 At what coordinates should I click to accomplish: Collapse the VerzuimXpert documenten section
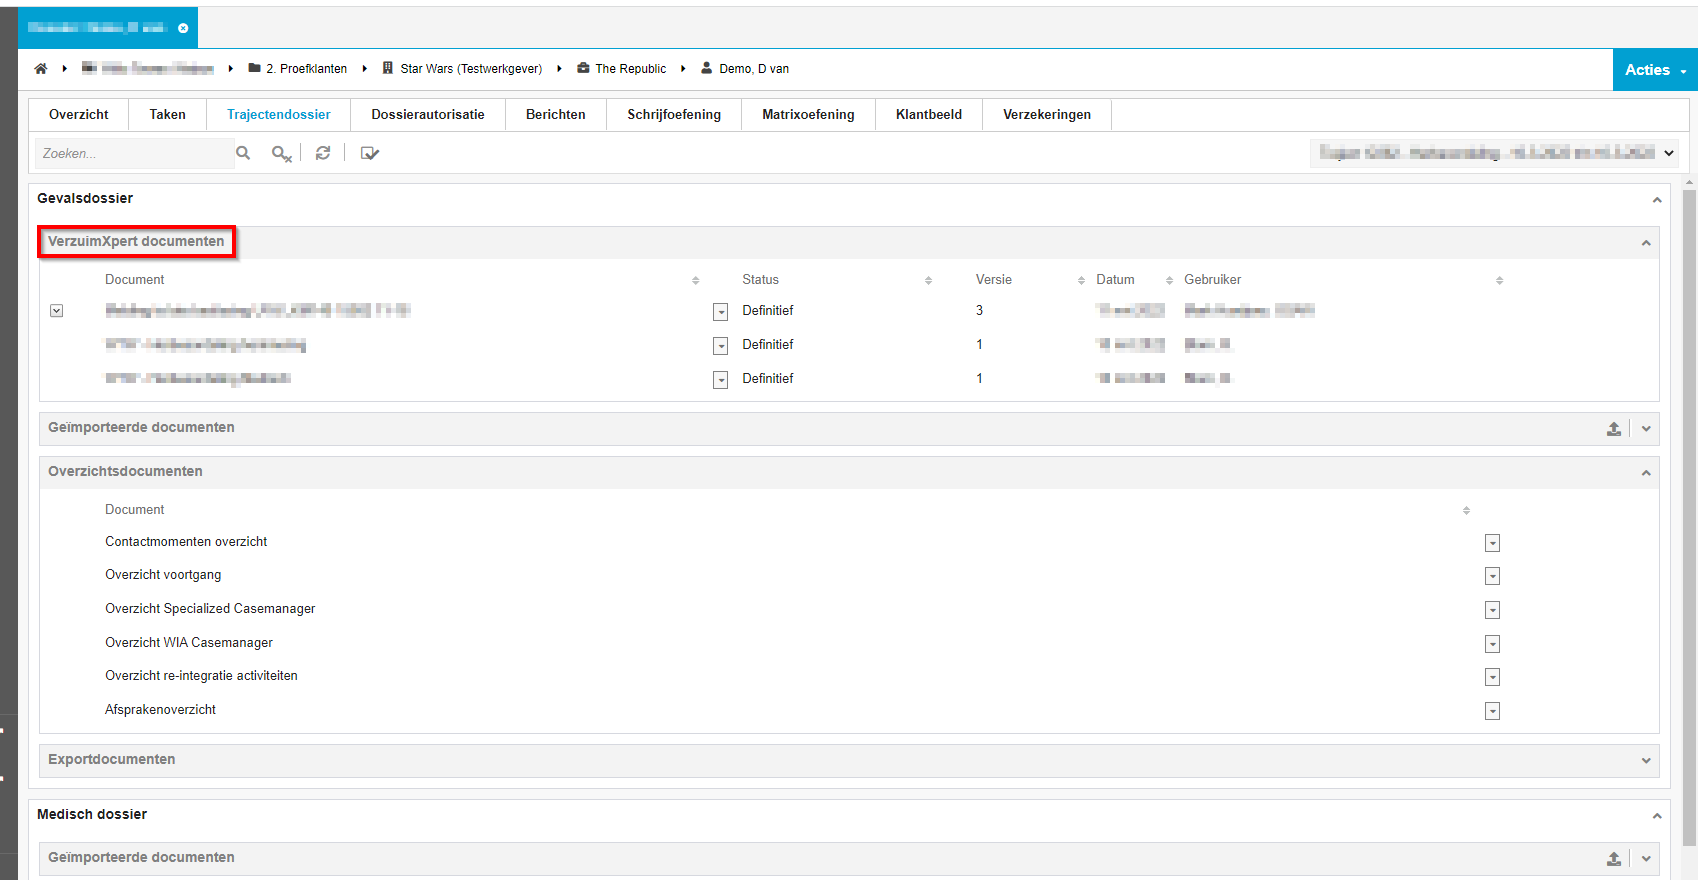click(x=1646, y=243)
